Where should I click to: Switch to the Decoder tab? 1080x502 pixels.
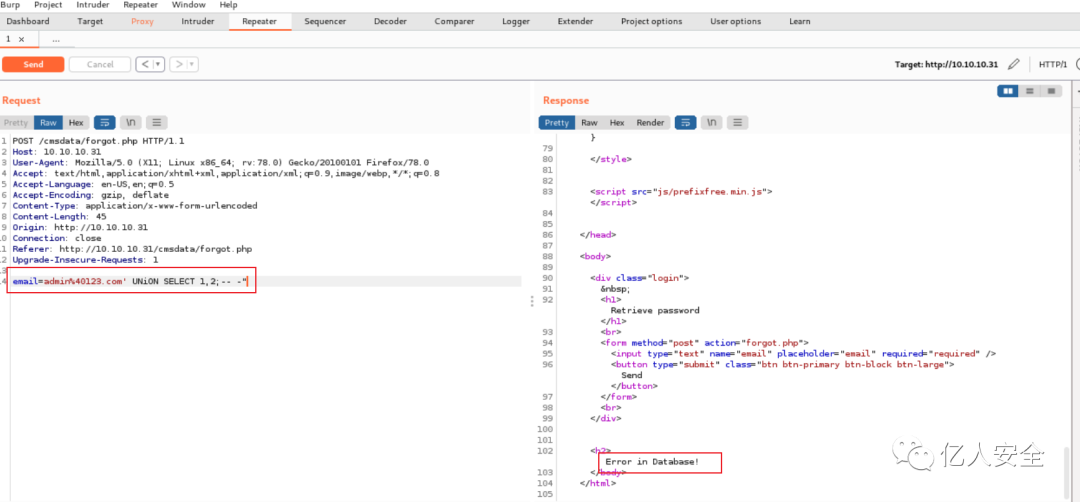tap(391, 21)
